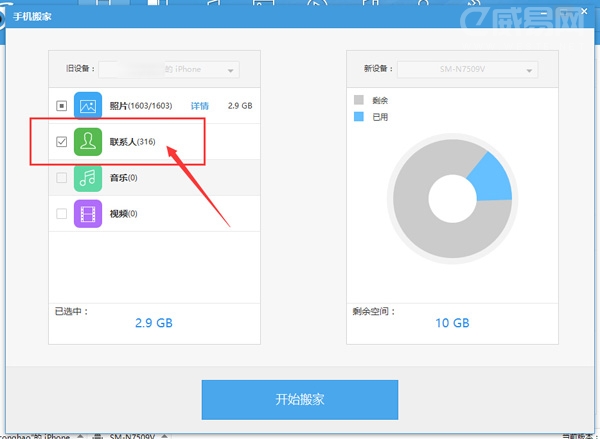Viewport: 600px width, 439px height.
Task: Click the purple Video (视频) film icon
Action: tap(88, 214)
